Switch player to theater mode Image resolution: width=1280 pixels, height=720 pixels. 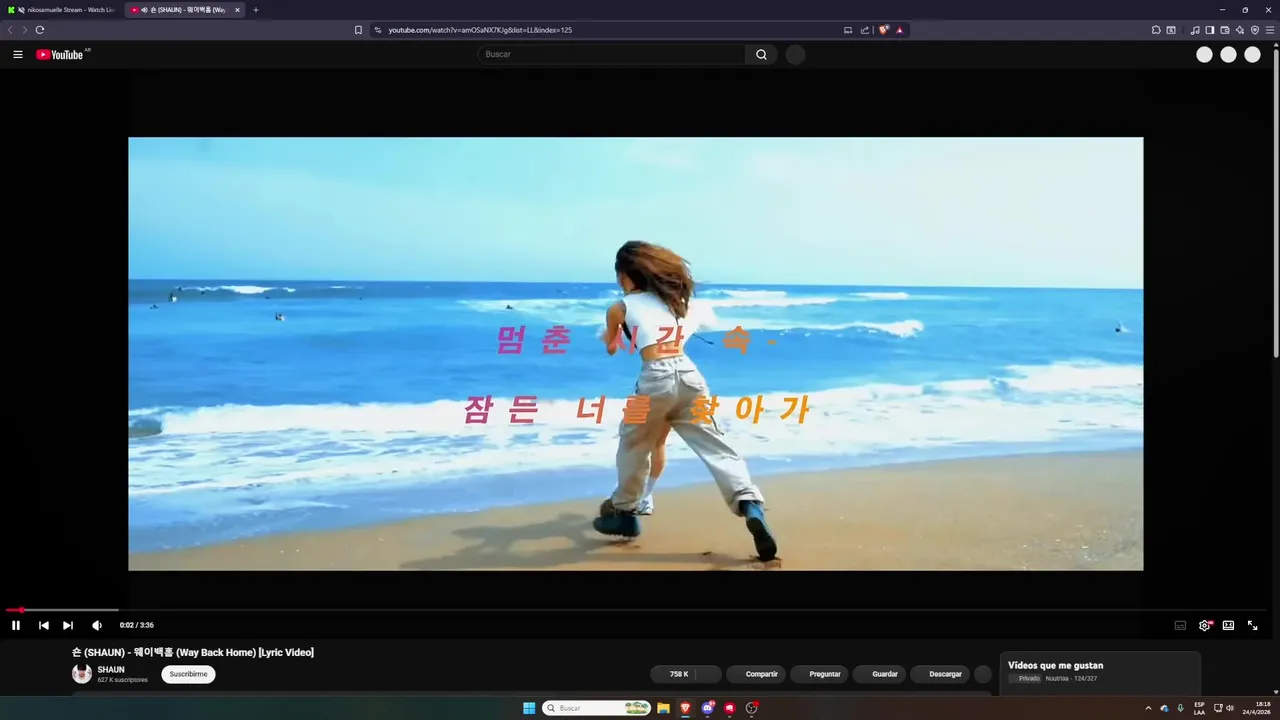tap(1228, 625)
